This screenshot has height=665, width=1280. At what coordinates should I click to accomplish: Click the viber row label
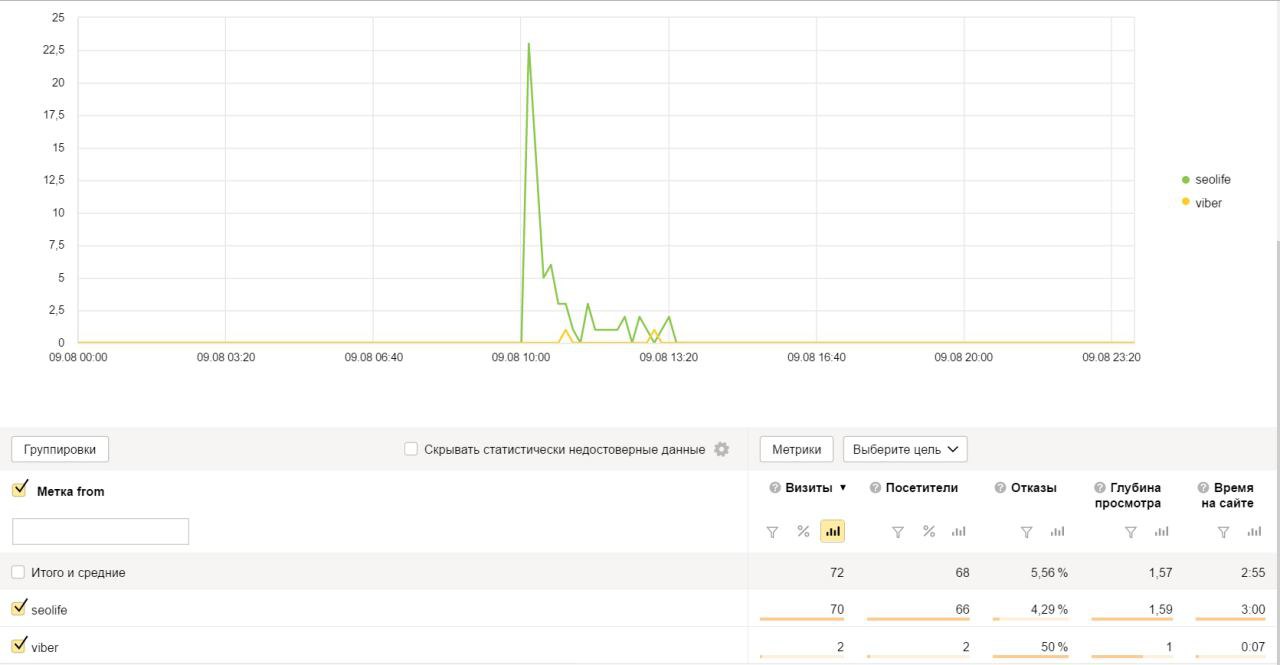pos(45,648)
